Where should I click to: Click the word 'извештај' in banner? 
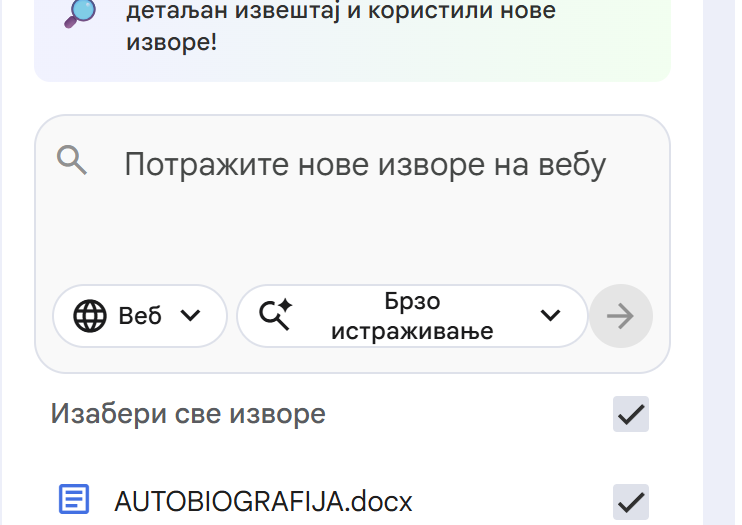click(x=288, y=12)
